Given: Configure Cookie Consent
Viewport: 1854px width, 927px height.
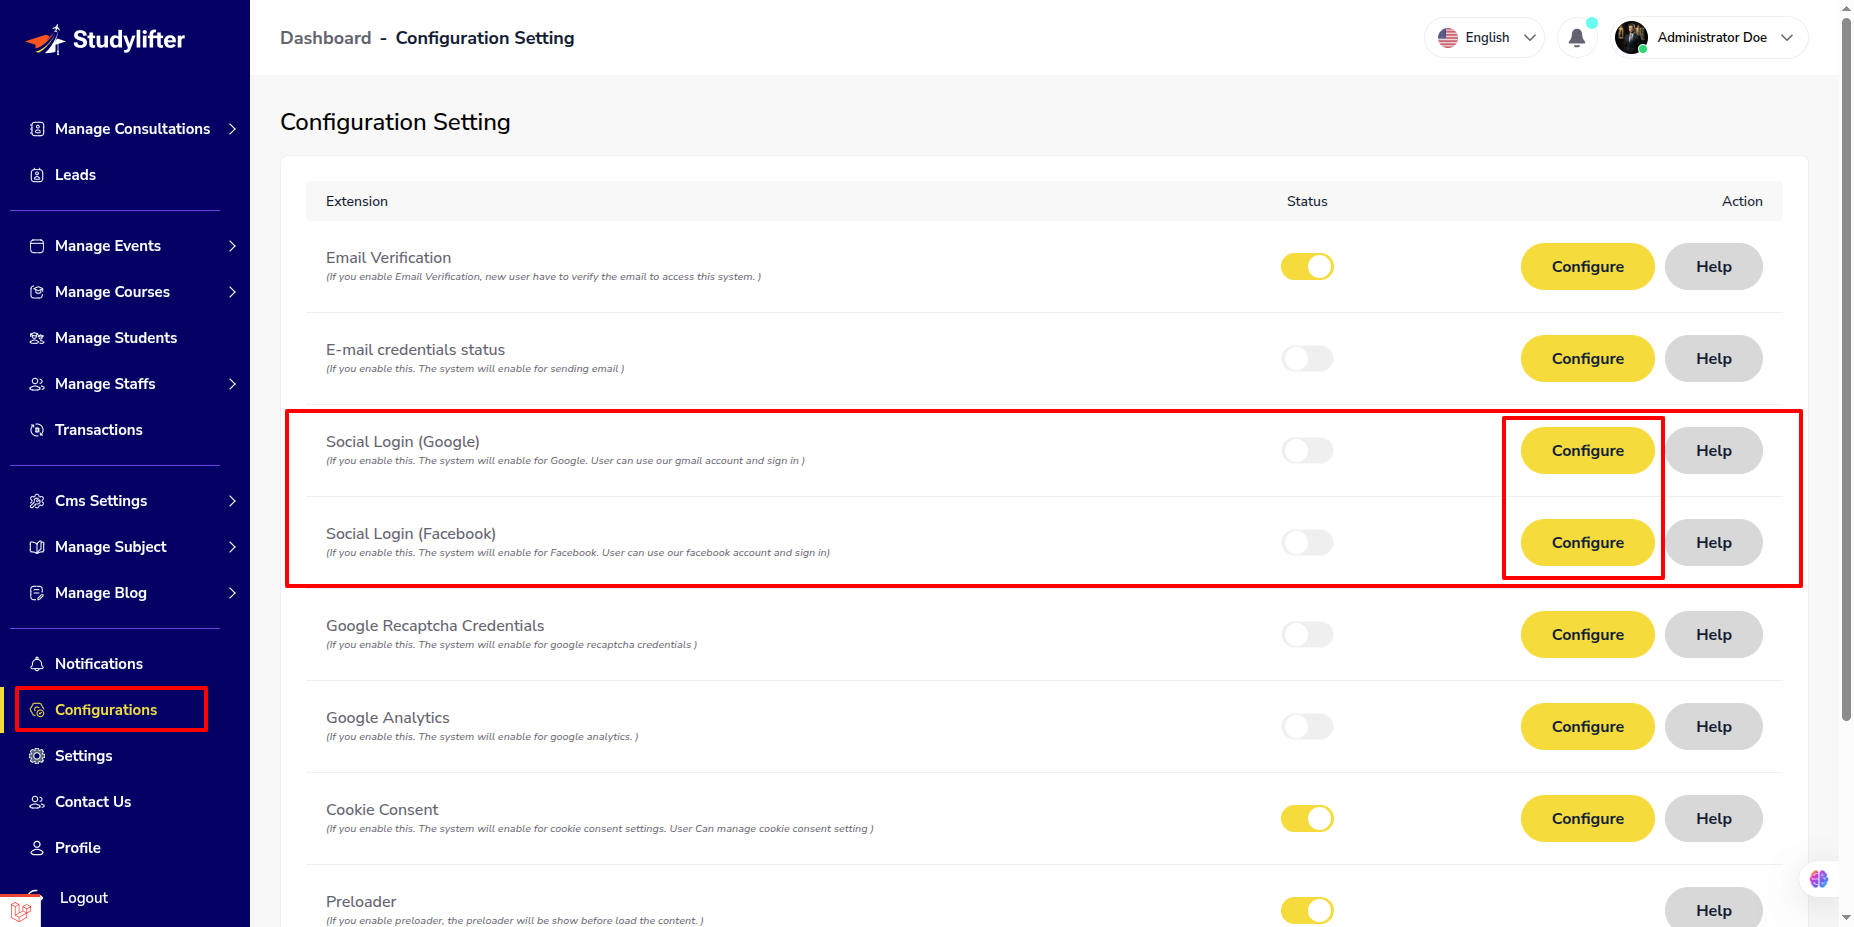Looking at the screenshot, I should pyautogui.click(x=1587, y=819).
